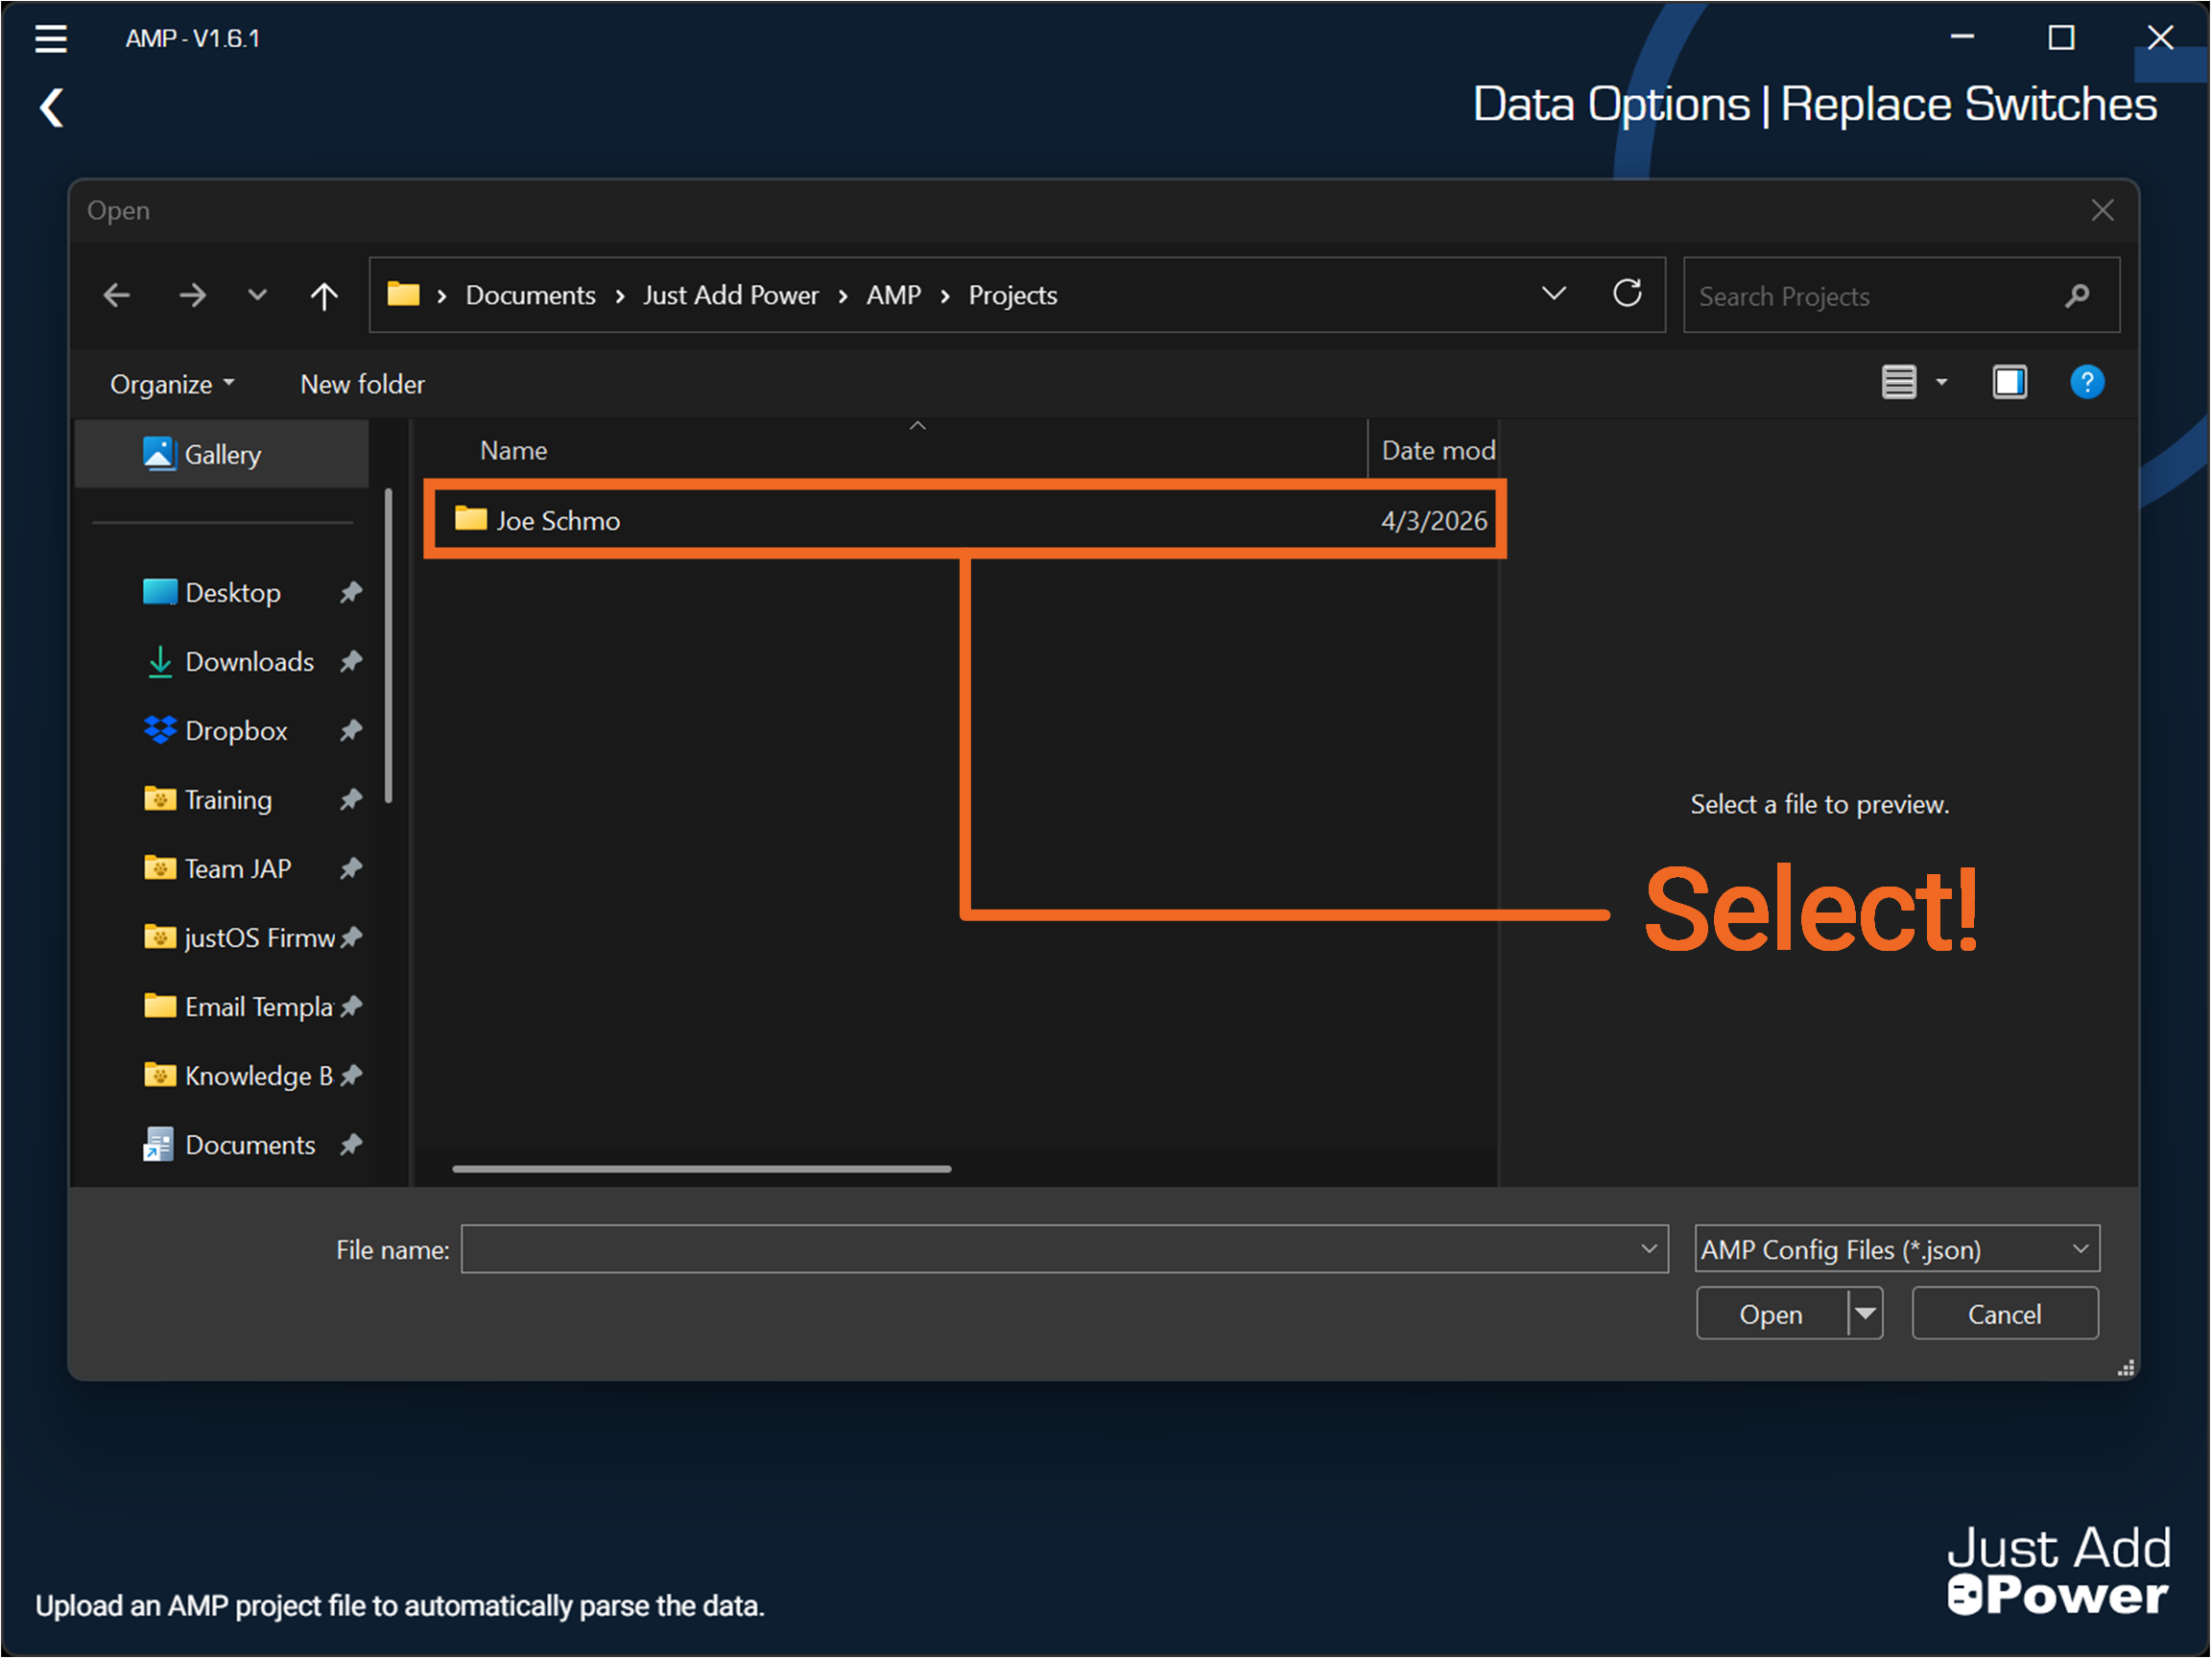The width and height of the screenshot is (2212, 1659).
Task: Click the refresh icon in the address bar
Action: point(1627,294)
